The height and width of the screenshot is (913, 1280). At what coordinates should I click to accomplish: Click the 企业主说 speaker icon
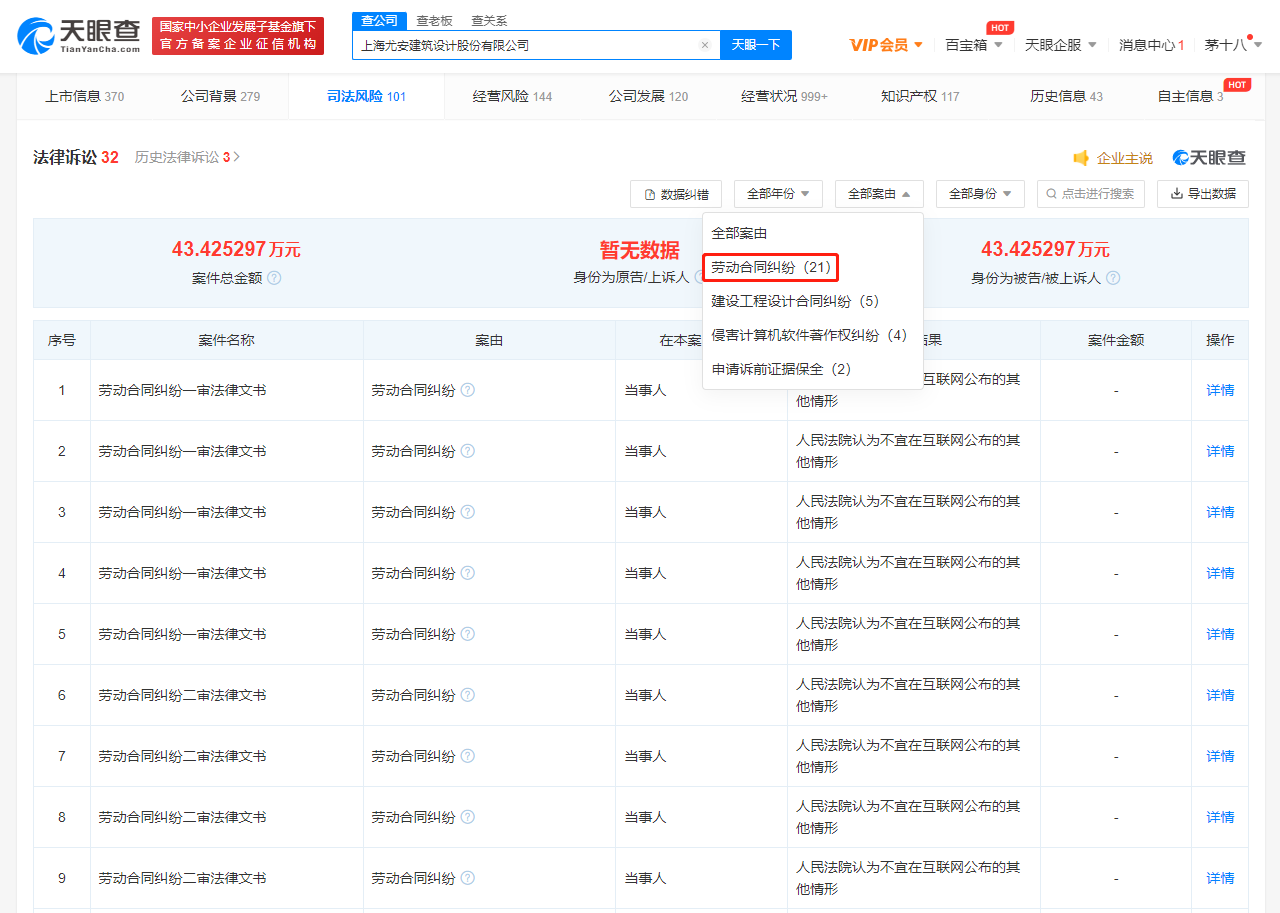click(x=1081, y=158)
